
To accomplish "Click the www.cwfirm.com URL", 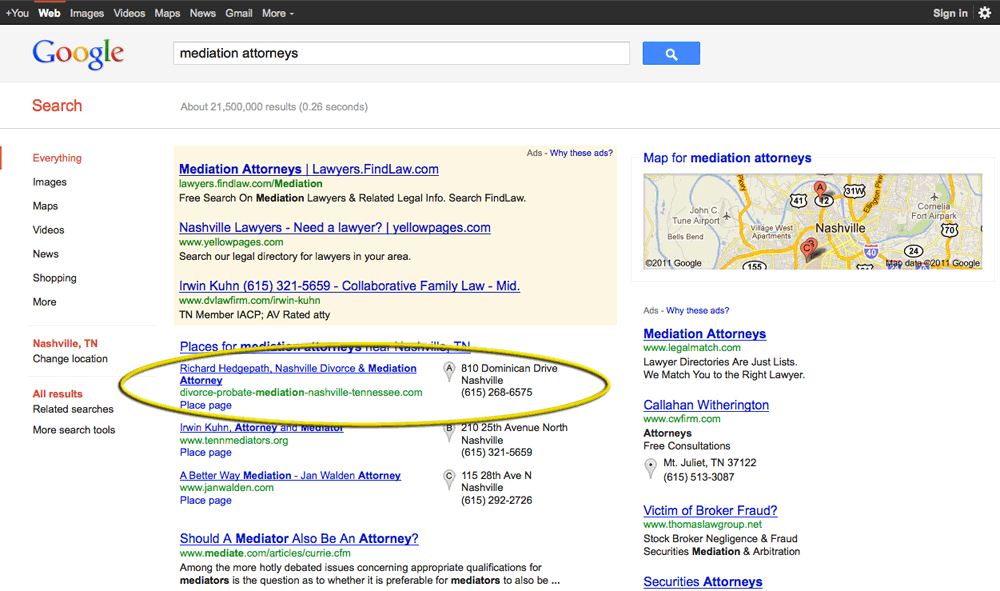I will (682, 419).
